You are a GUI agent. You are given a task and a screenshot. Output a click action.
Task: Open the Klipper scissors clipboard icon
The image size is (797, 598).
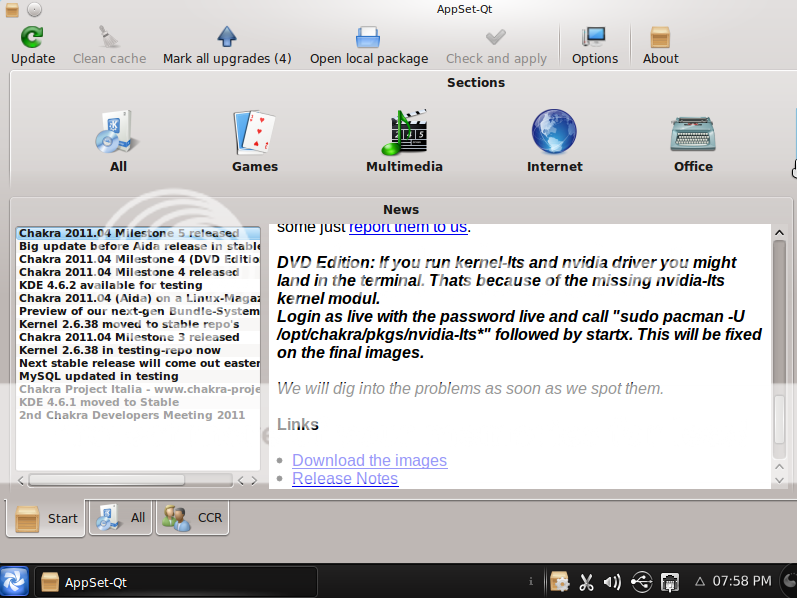[x=587, y=582]
